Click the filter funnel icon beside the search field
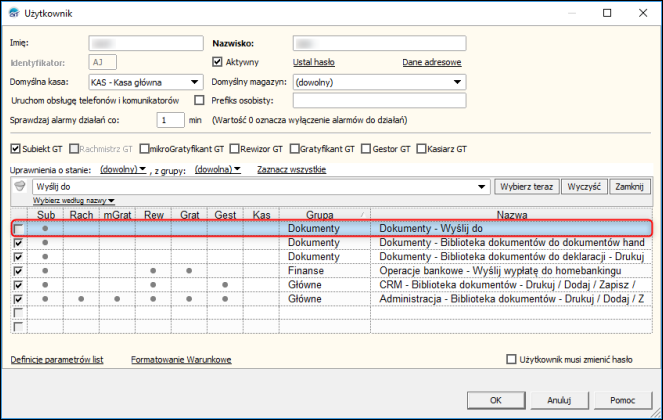This screenshot has height=420, width=663. [19, 187]
